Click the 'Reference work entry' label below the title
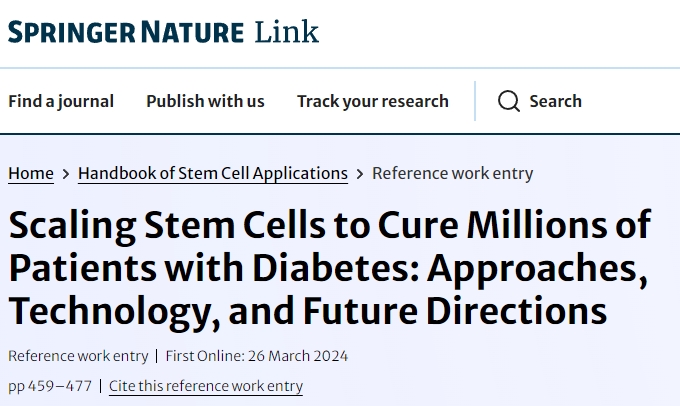Image resolution: width=680 pixels, height=406 pixels. coord(78,356)
